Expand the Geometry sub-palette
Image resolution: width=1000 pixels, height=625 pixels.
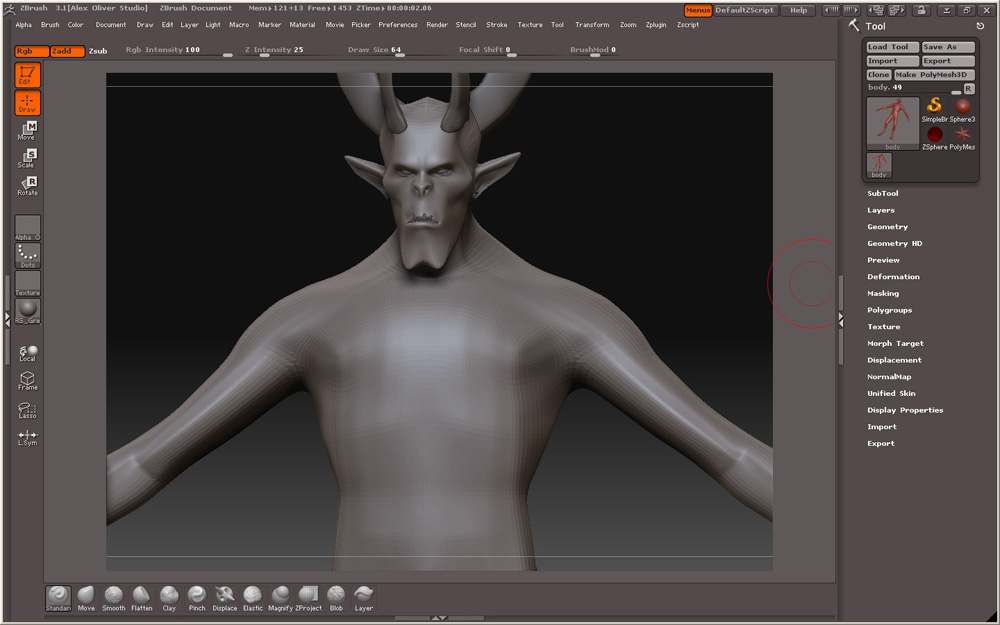tap(887, 226)
